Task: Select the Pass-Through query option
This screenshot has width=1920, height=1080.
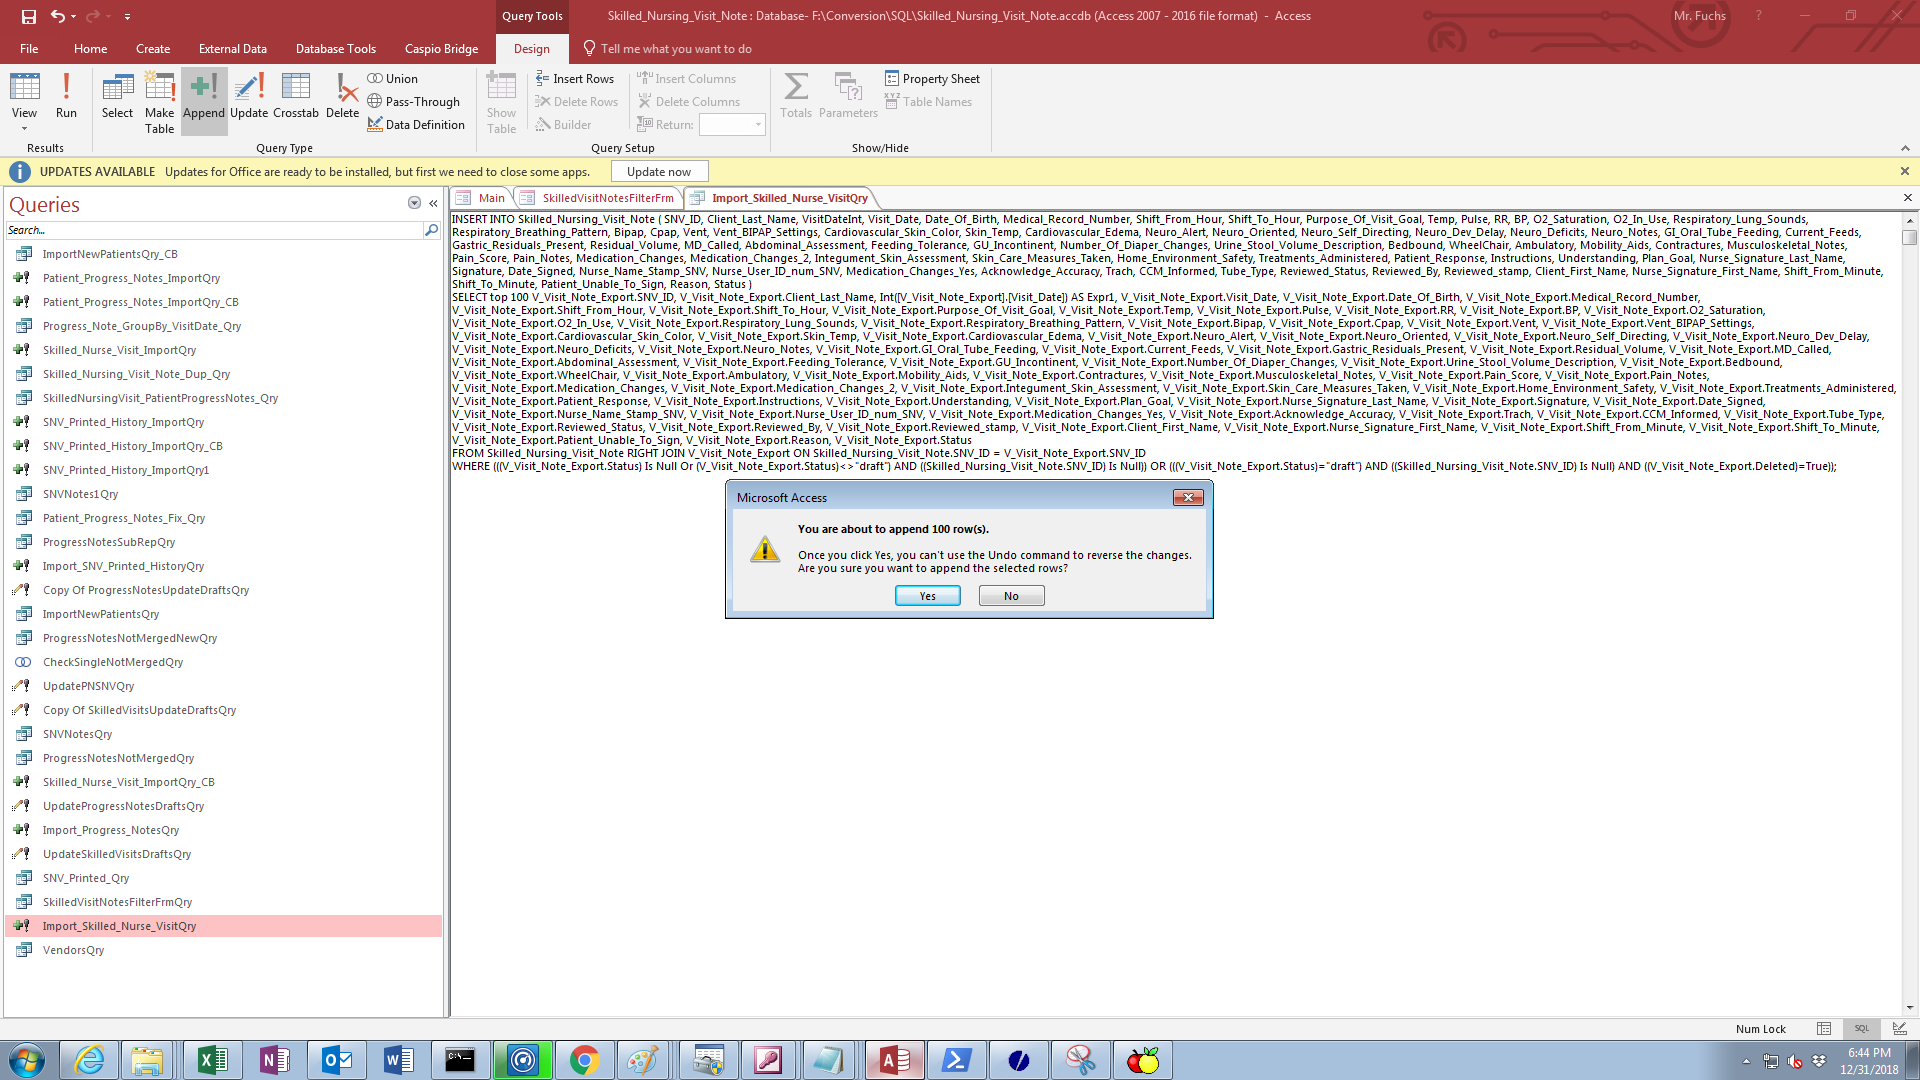Action: [x=413, y=101]
